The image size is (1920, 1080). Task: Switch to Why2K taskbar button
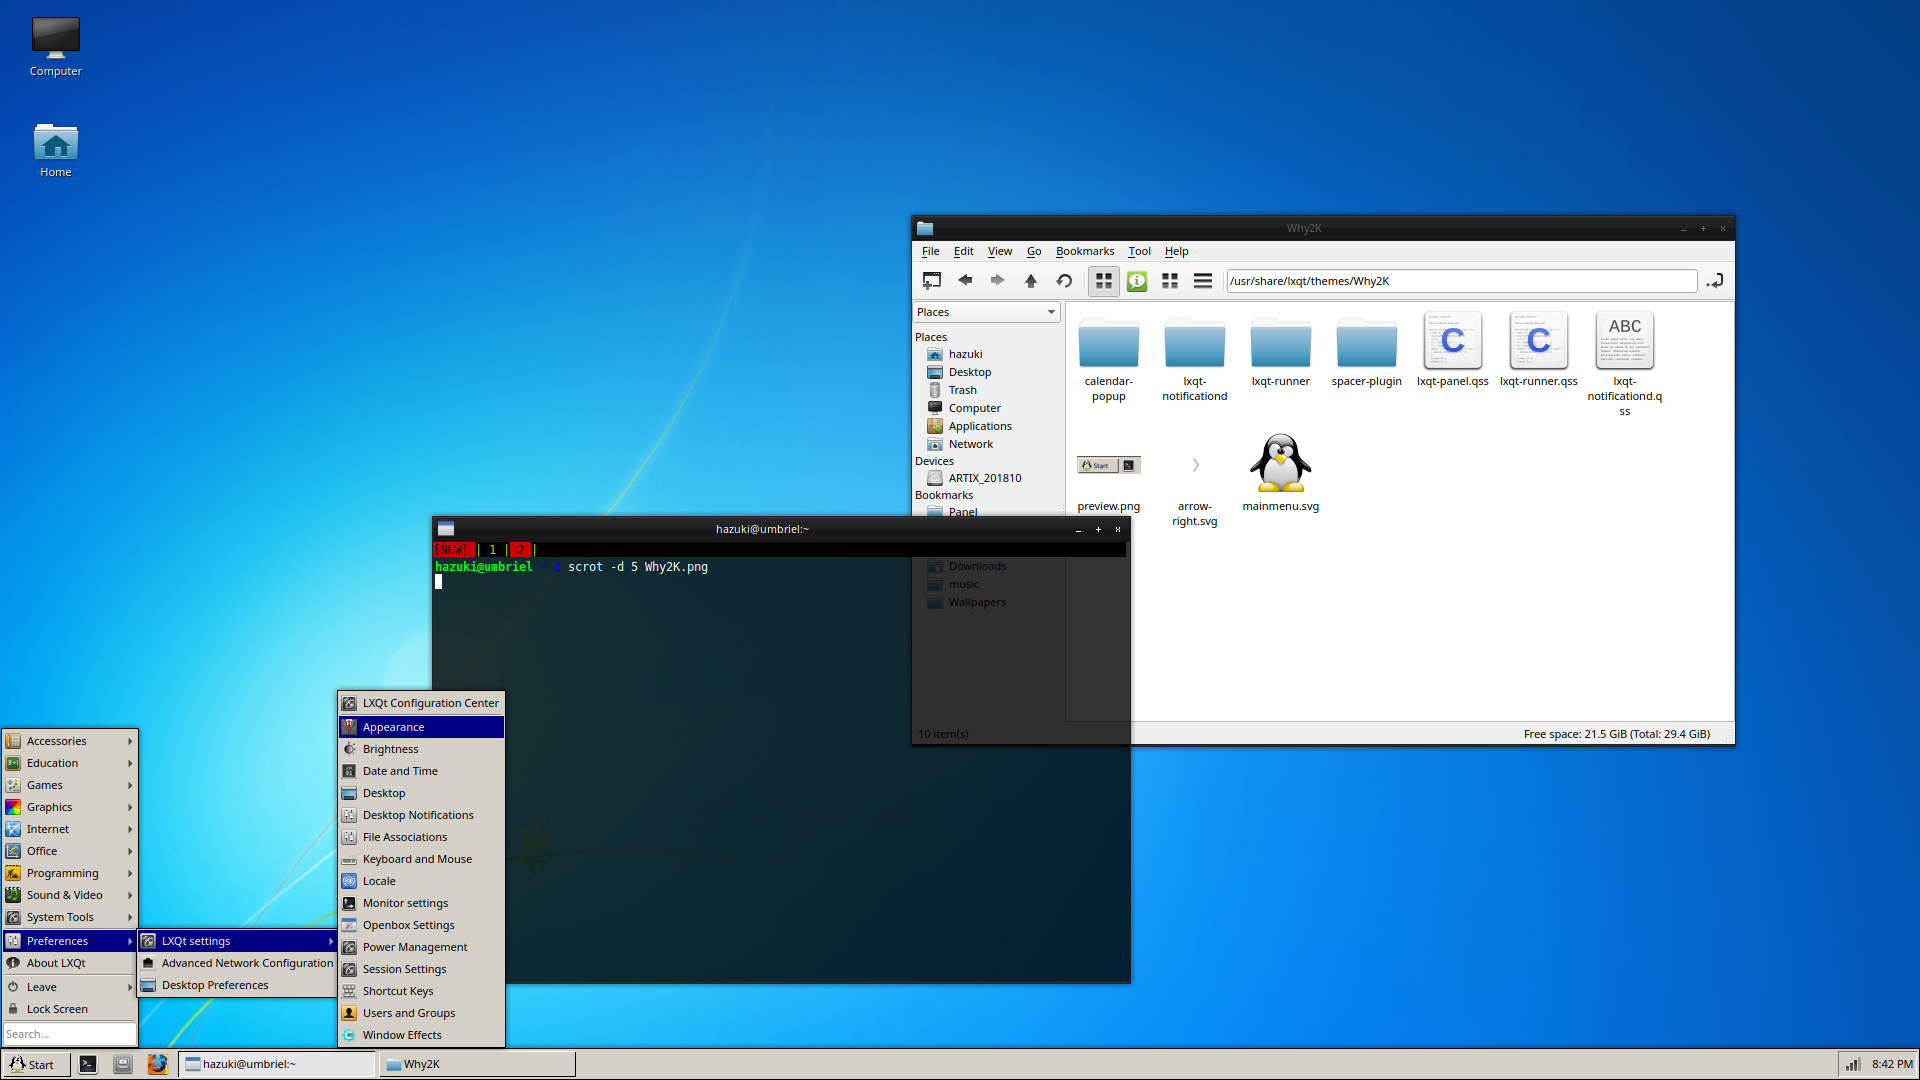478,1064
